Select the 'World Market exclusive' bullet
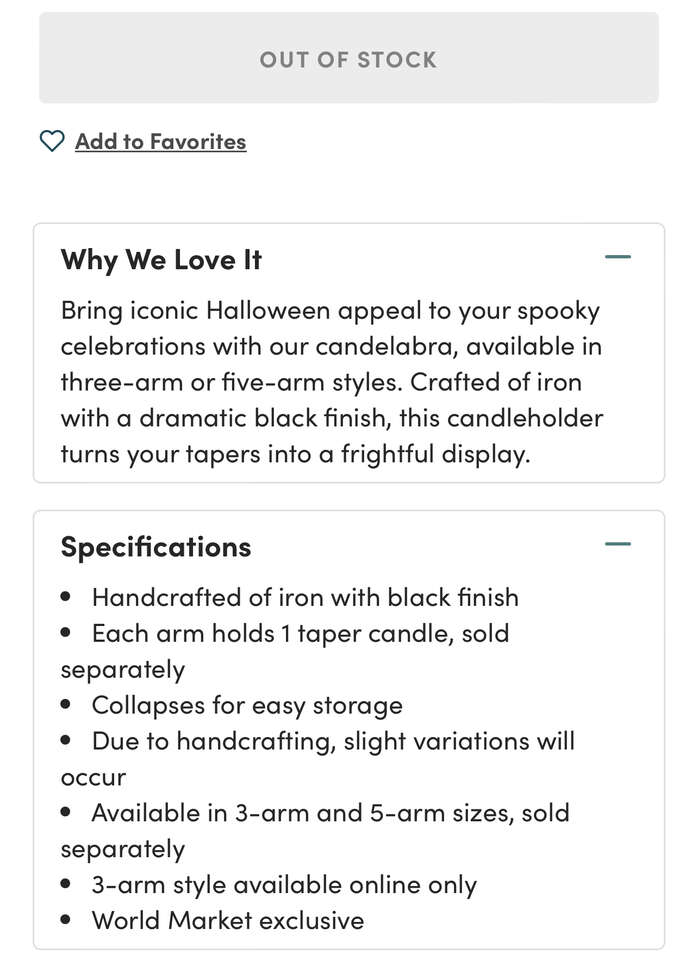 tap(228, 920)
